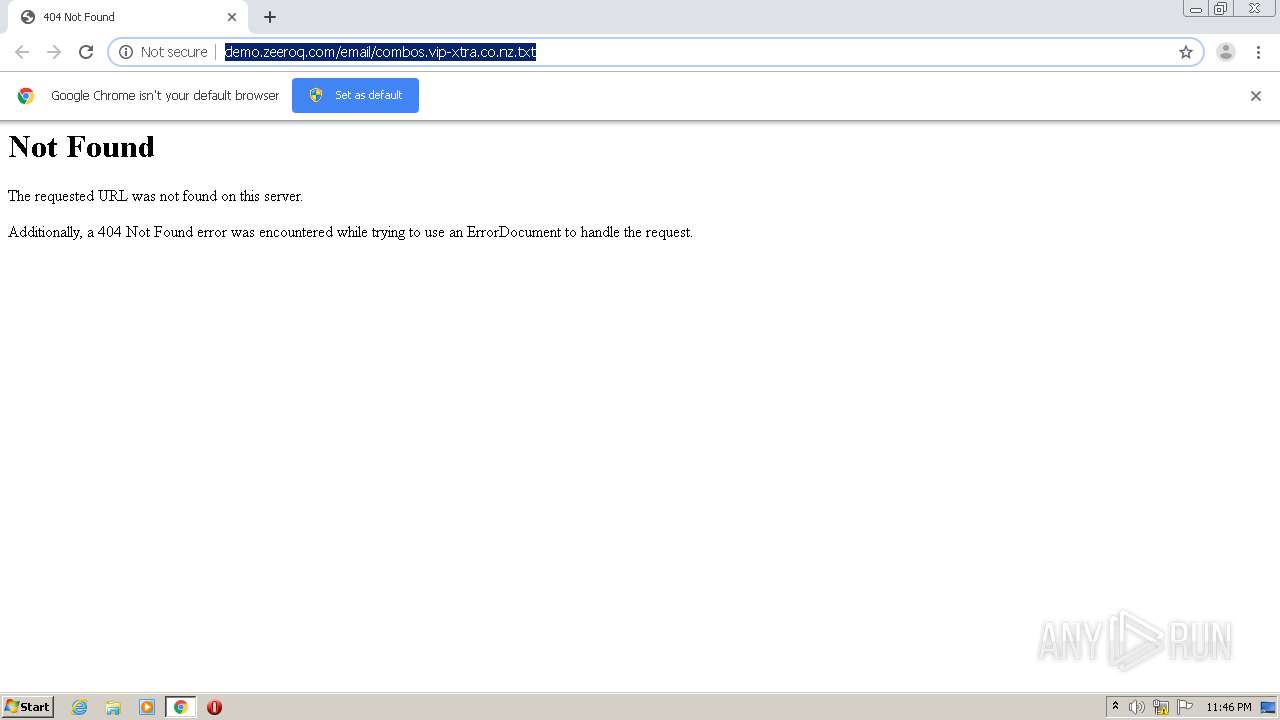This screenshot has width=1280, height=720.
Task: Click the Not Found heading
Action: pos(82,147)
